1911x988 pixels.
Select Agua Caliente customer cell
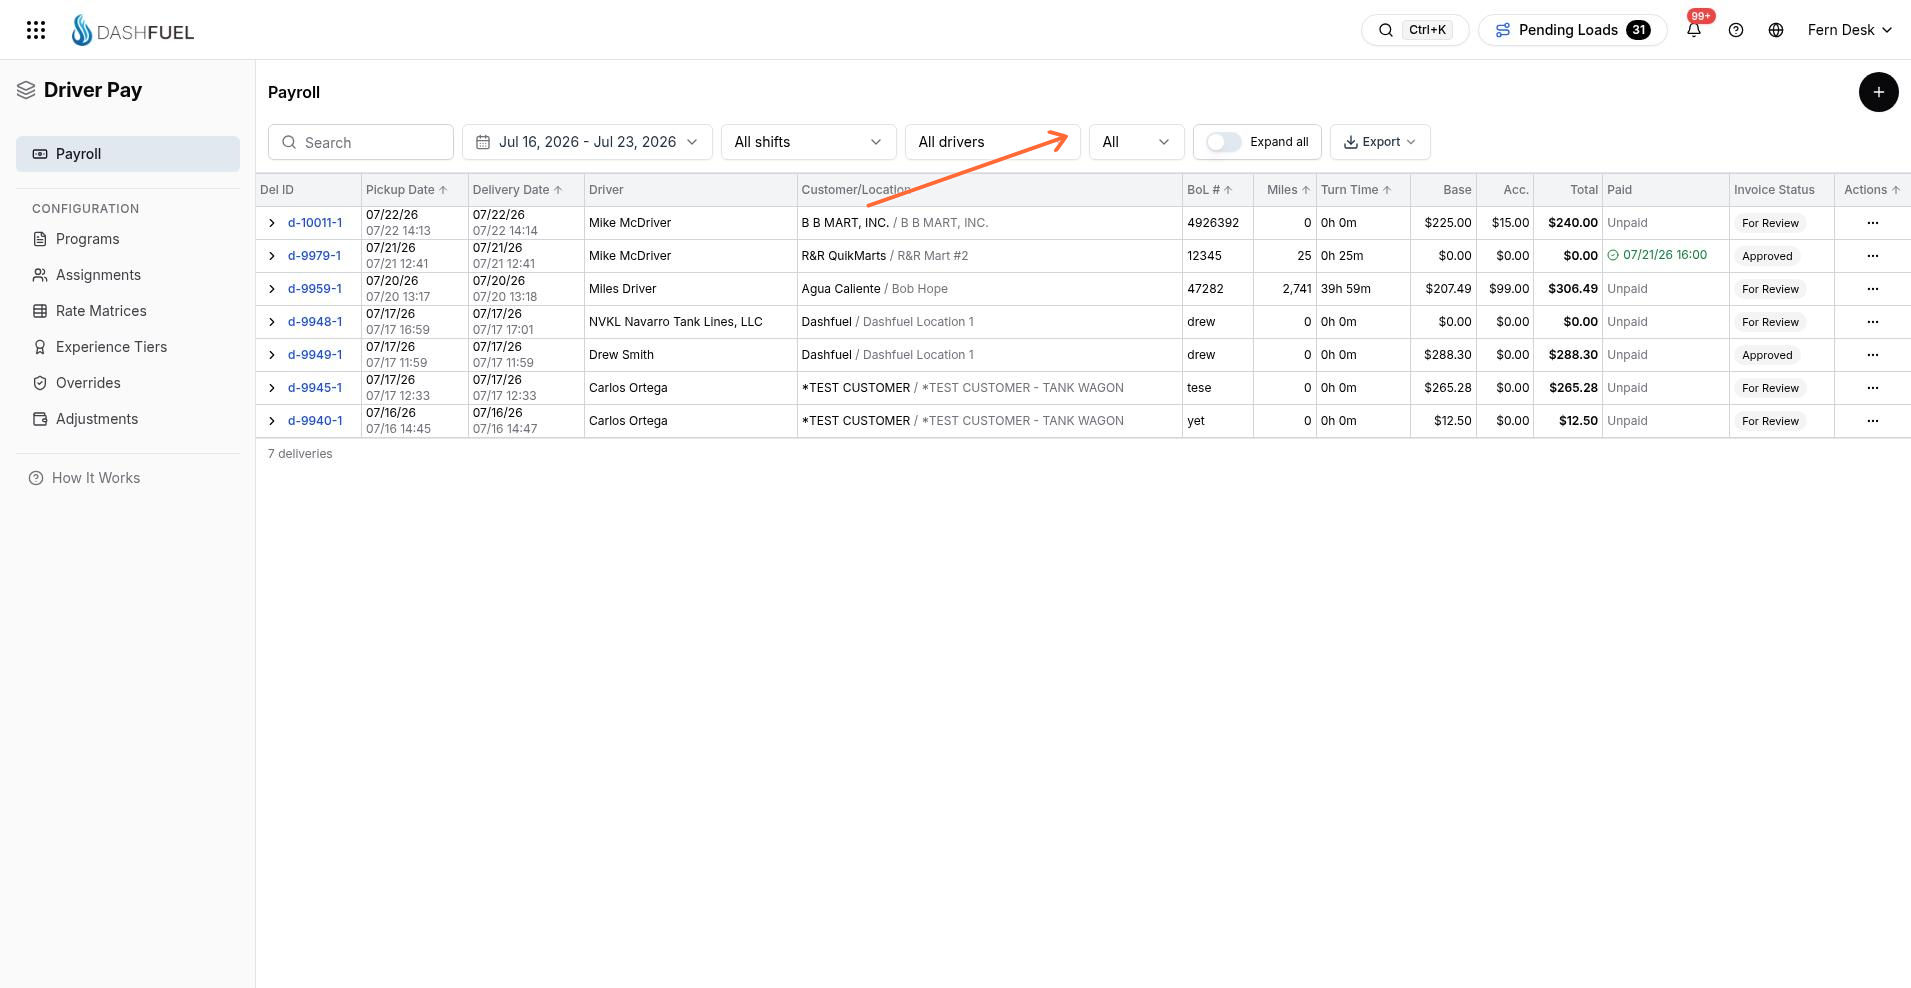coord(989,289)
